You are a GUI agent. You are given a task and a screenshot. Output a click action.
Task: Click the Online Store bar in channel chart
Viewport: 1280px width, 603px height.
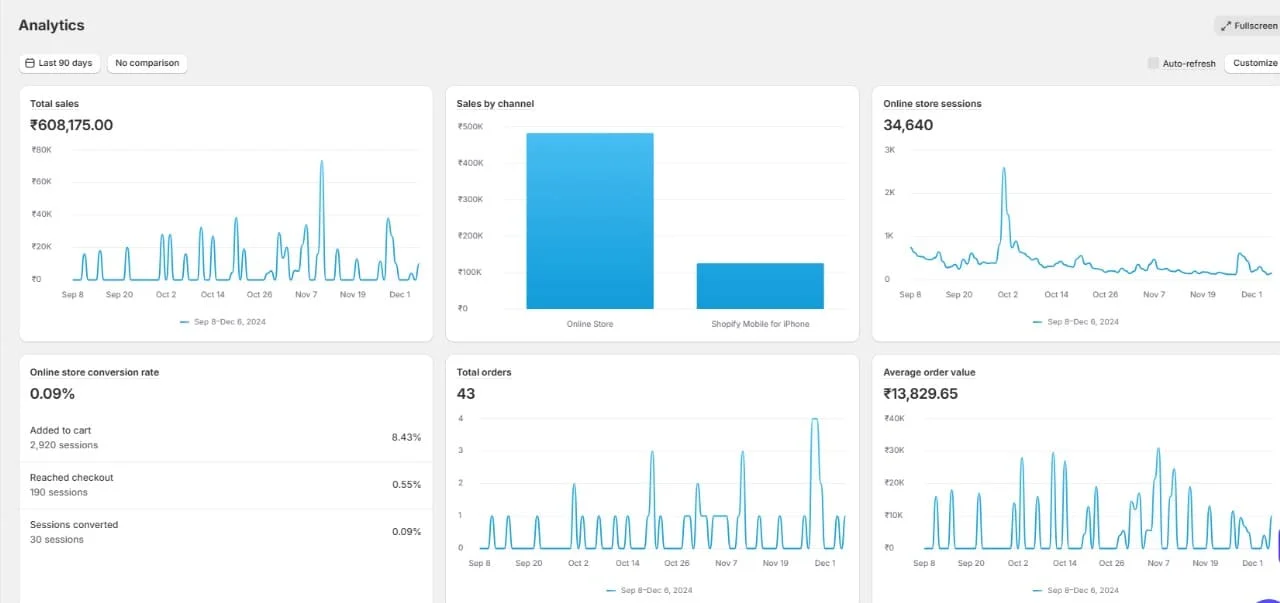click(590, 222)
